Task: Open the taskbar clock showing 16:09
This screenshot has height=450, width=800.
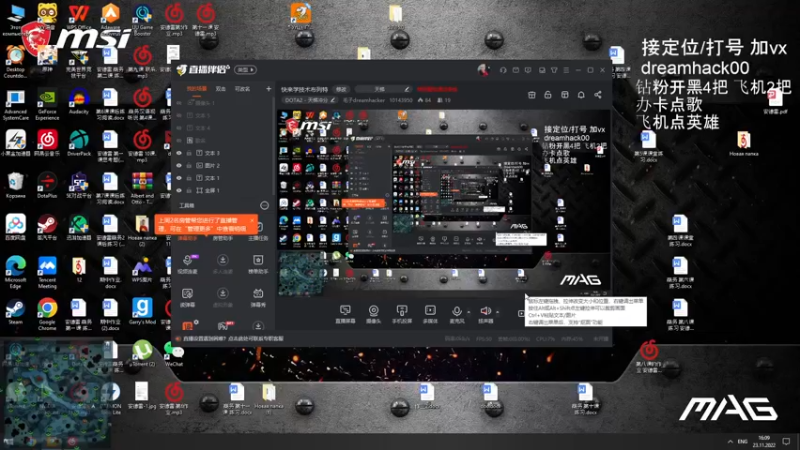Action: pos(764,441)
